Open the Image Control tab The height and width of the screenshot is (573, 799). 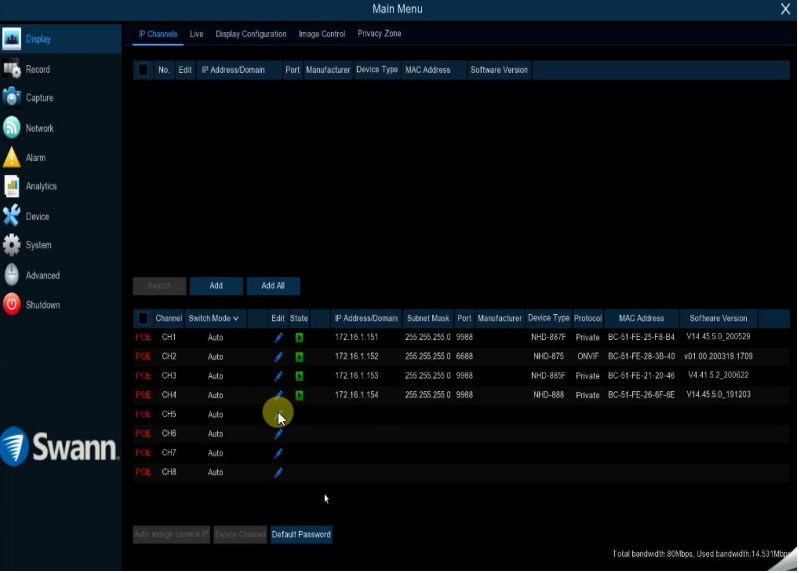322,34
